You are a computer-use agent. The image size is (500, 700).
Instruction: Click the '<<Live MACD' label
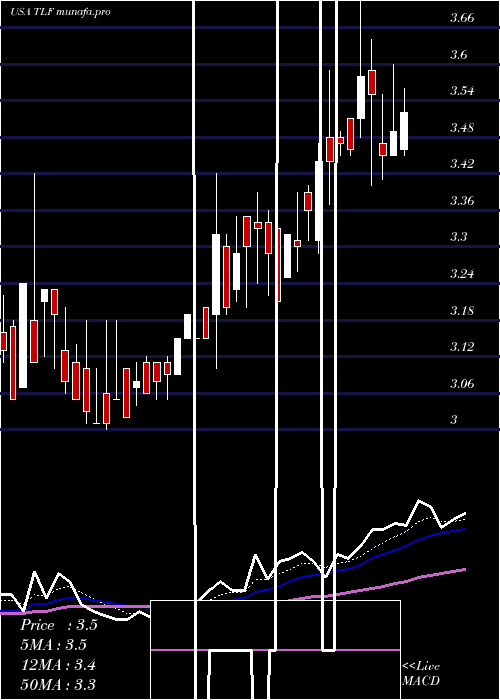tap(421, 674)
